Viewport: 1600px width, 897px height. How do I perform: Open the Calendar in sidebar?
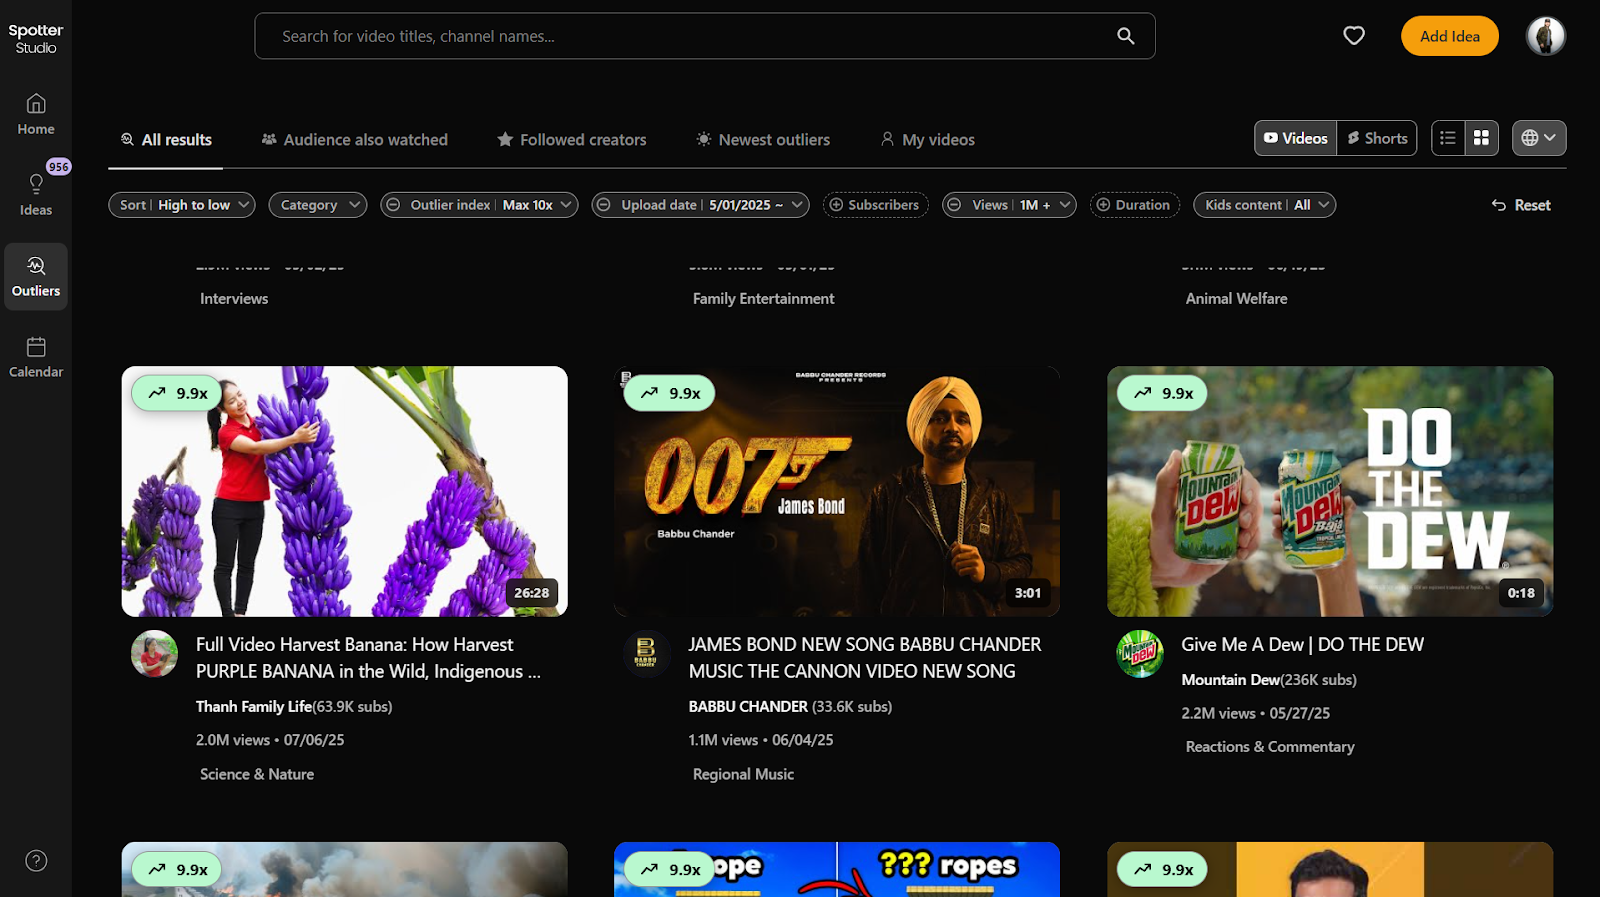coord(36,357)
